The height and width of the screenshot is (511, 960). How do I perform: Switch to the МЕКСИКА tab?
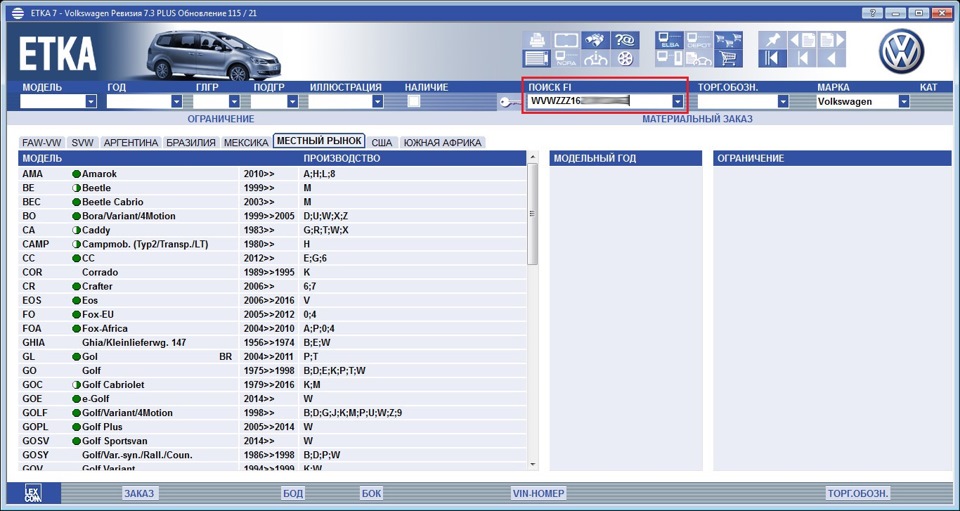click(246, 143)
